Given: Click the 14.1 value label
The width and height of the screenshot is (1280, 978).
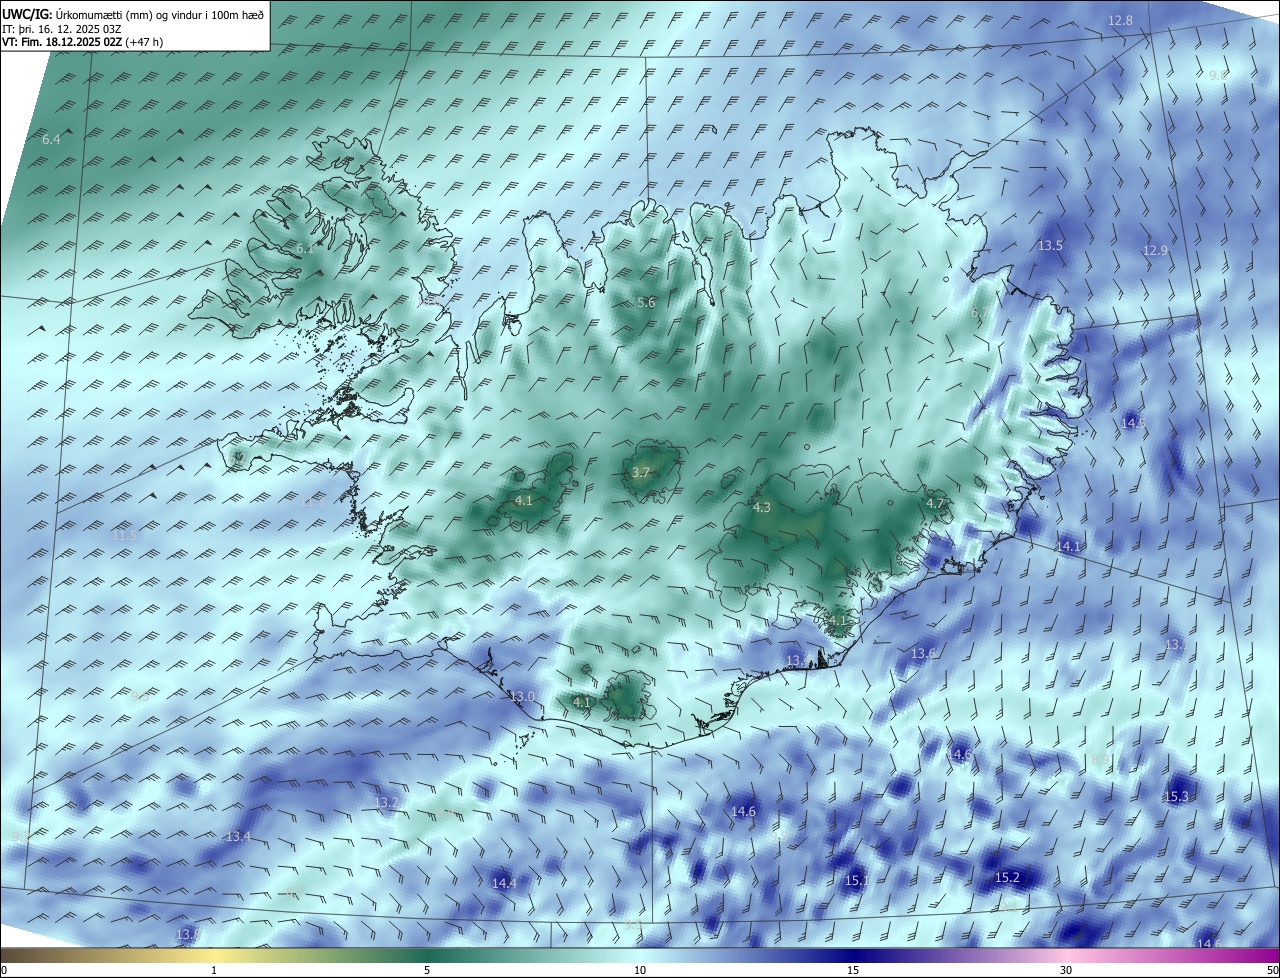Looking at the screenshot, I should (1069, 547).
